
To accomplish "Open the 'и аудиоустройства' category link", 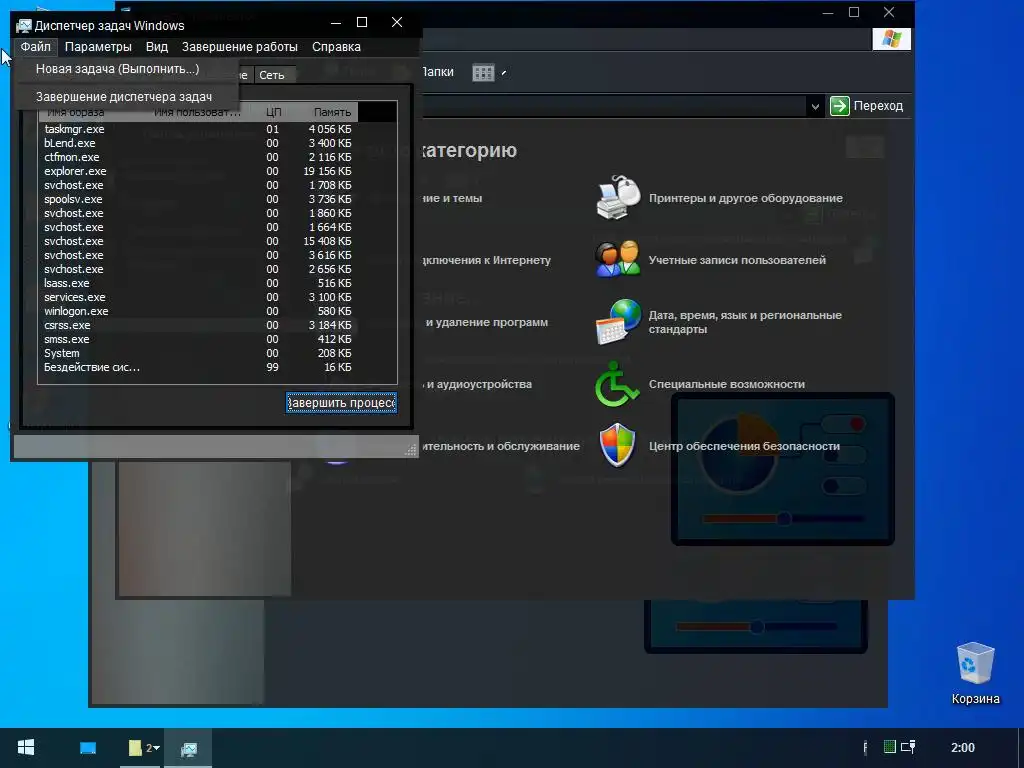I will 479,384.
